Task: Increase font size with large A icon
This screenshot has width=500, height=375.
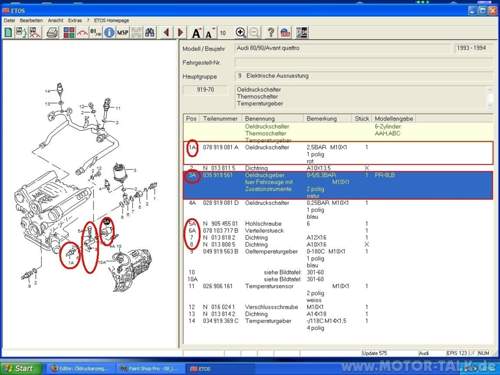Action: (197, 33)
